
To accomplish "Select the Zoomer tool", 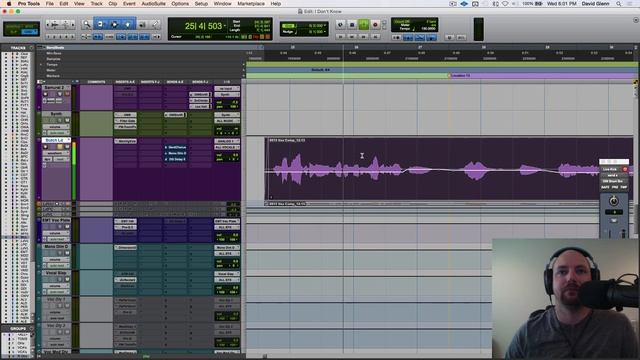I will pyautogui.click(x=87, y=24).
